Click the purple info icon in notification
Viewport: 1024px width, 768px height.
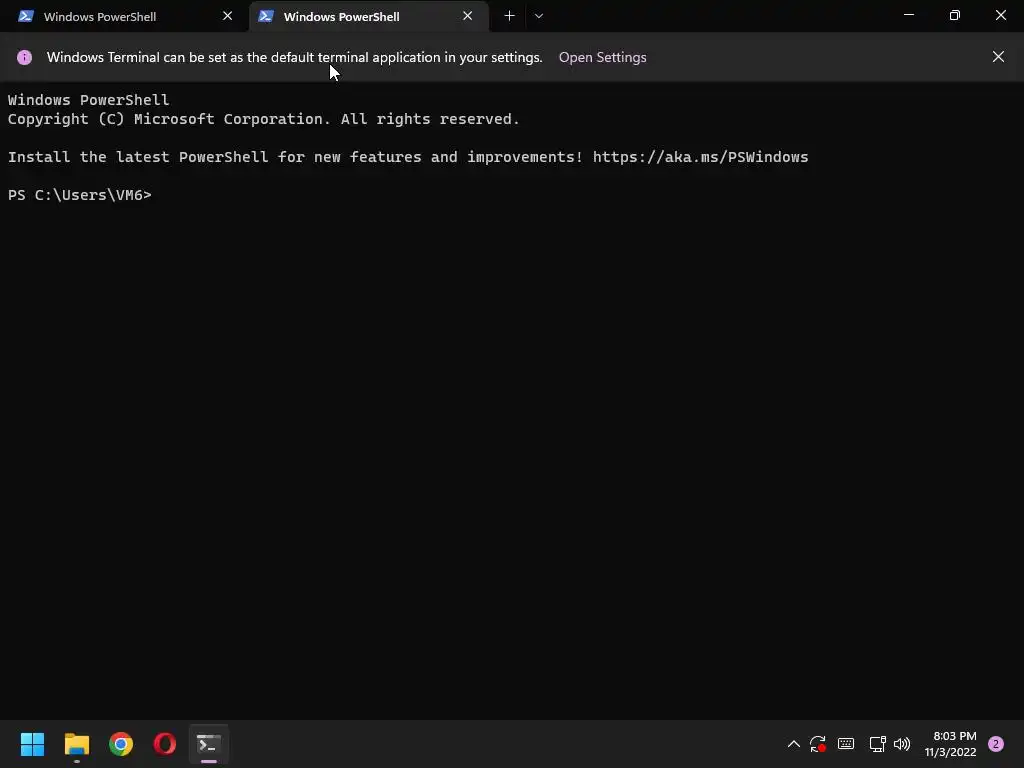(24, 57)
